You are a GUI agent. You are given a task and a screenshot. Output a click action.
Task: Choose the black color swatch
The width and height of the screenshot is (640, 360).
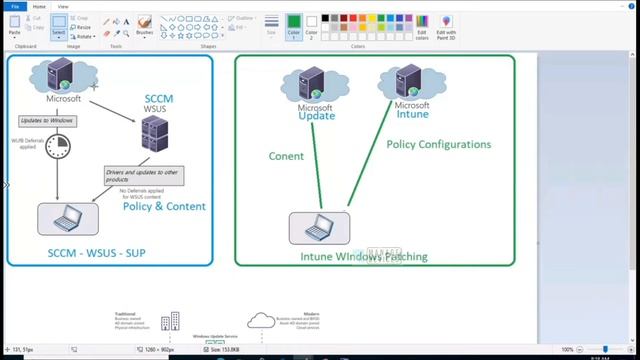[325, 18]
